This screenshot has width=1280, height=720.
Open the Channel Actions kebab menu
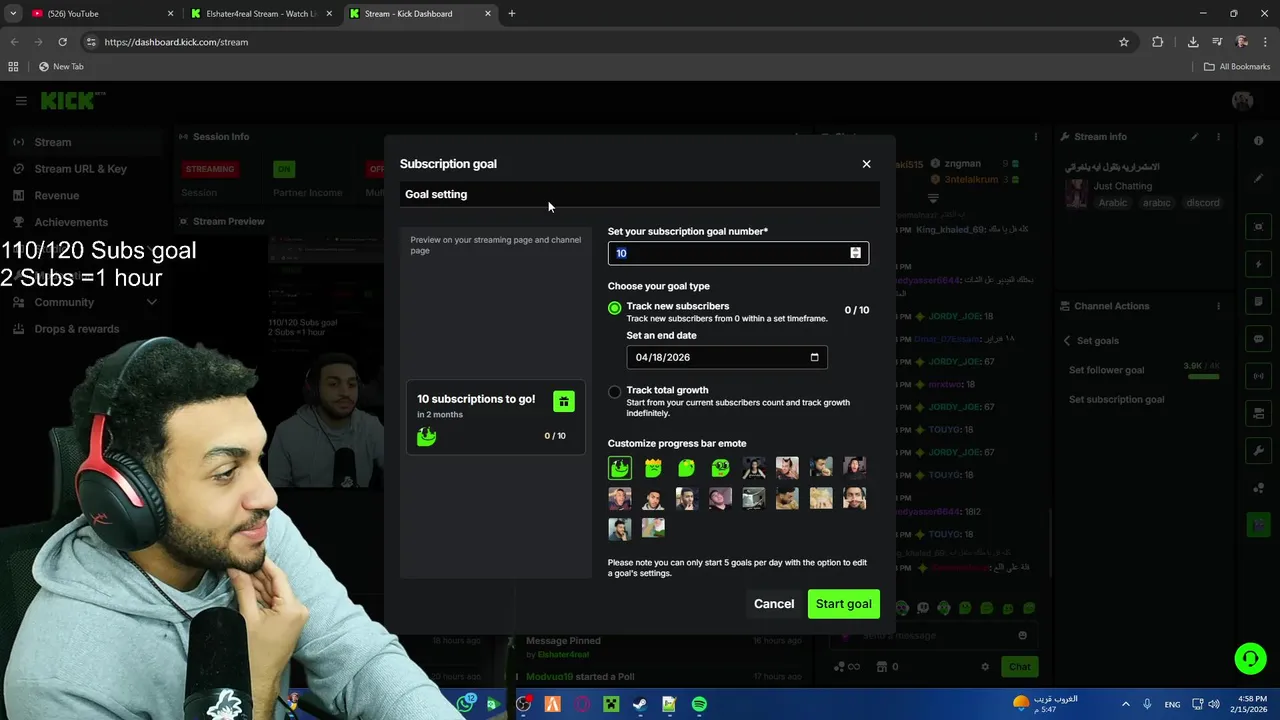(1218, 306)
